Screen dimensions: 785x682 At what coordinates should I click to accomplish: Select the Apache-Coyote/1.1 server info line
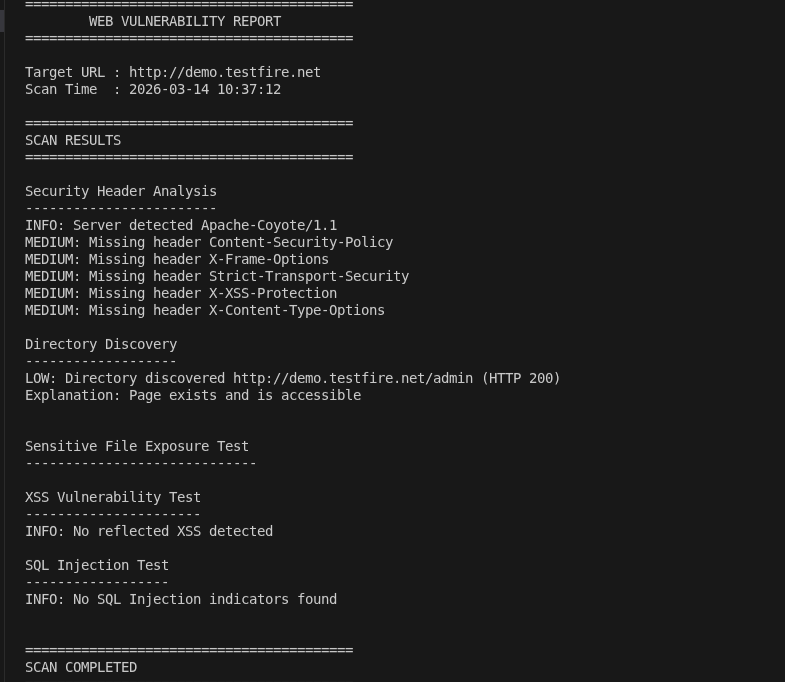(180, 225)
